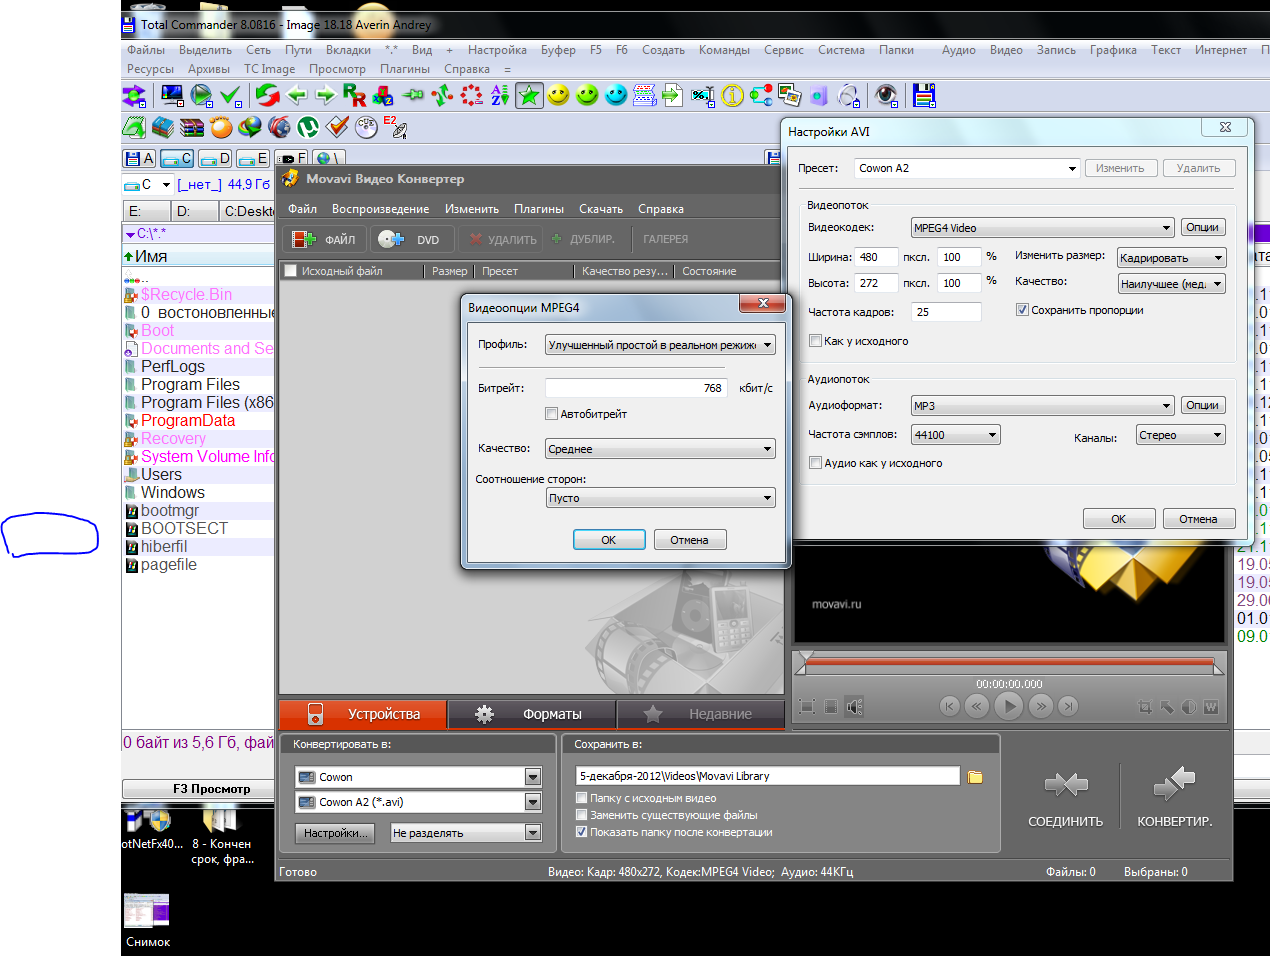
Task: Click the eye icon in Total Commander toolbar
Action: click(x=886, y=95)
